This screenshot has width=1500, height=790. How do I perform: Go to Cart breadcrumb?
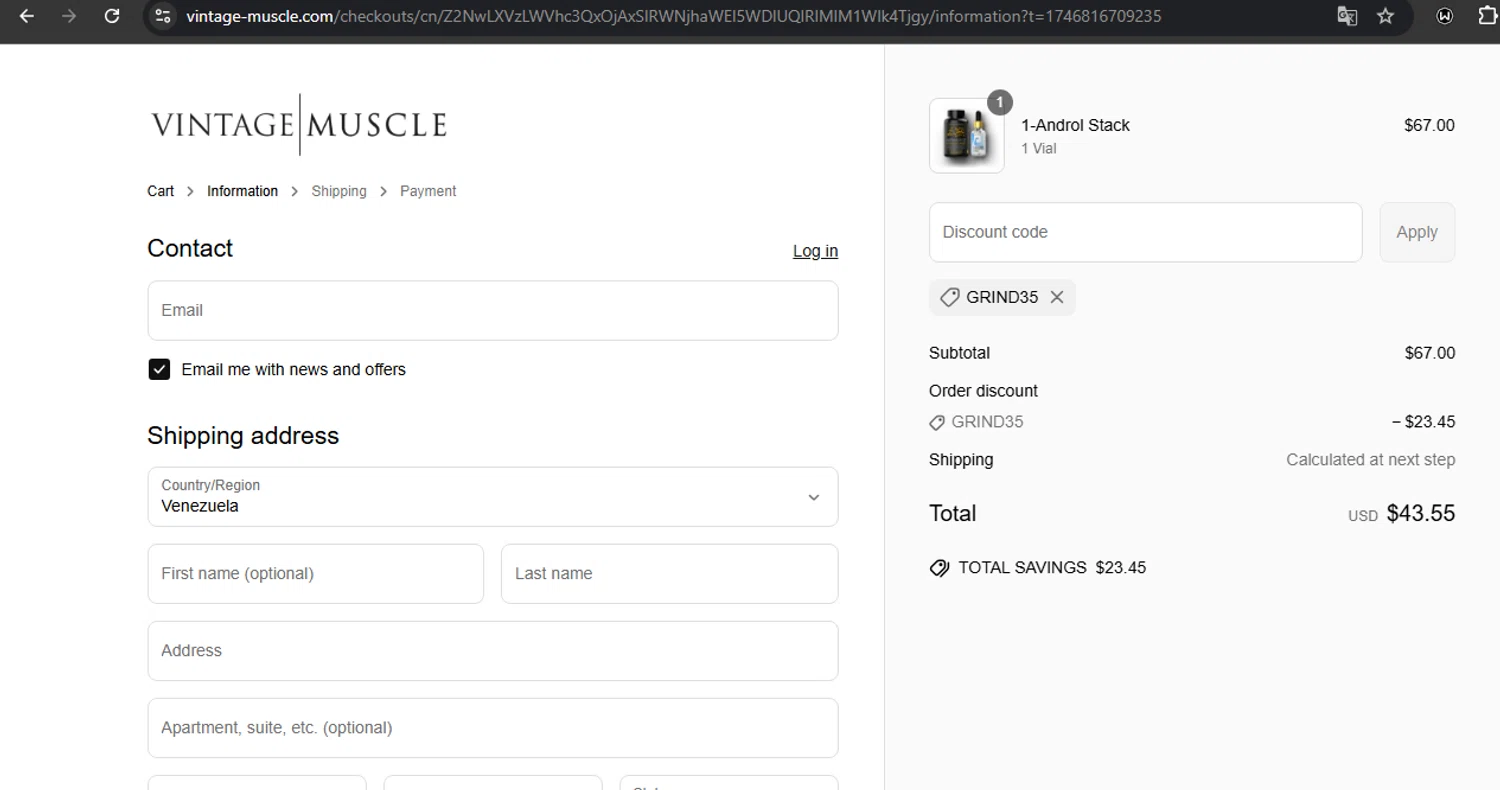tap(160, 191)
